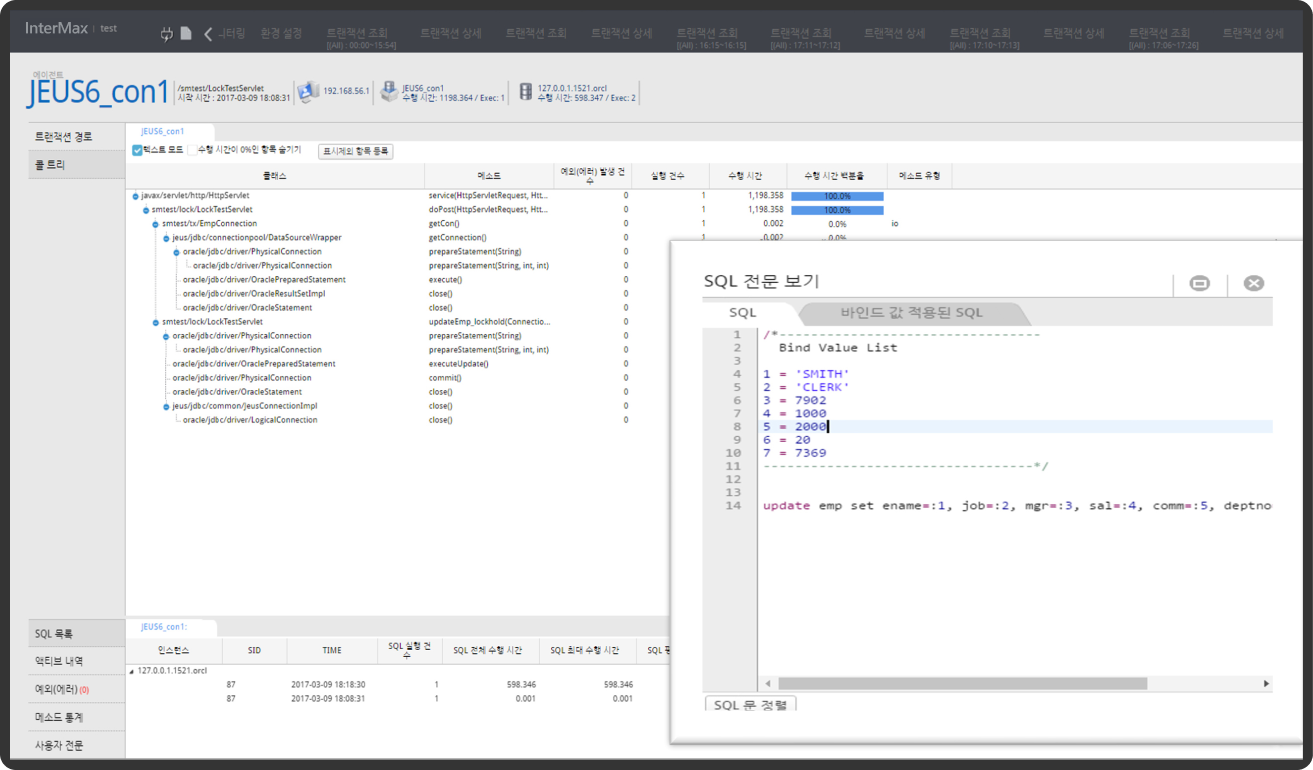The height and width of the screenshot is (770, 1313).
Task: Open the 환경 설정 menu
Action: click(280, 34)
